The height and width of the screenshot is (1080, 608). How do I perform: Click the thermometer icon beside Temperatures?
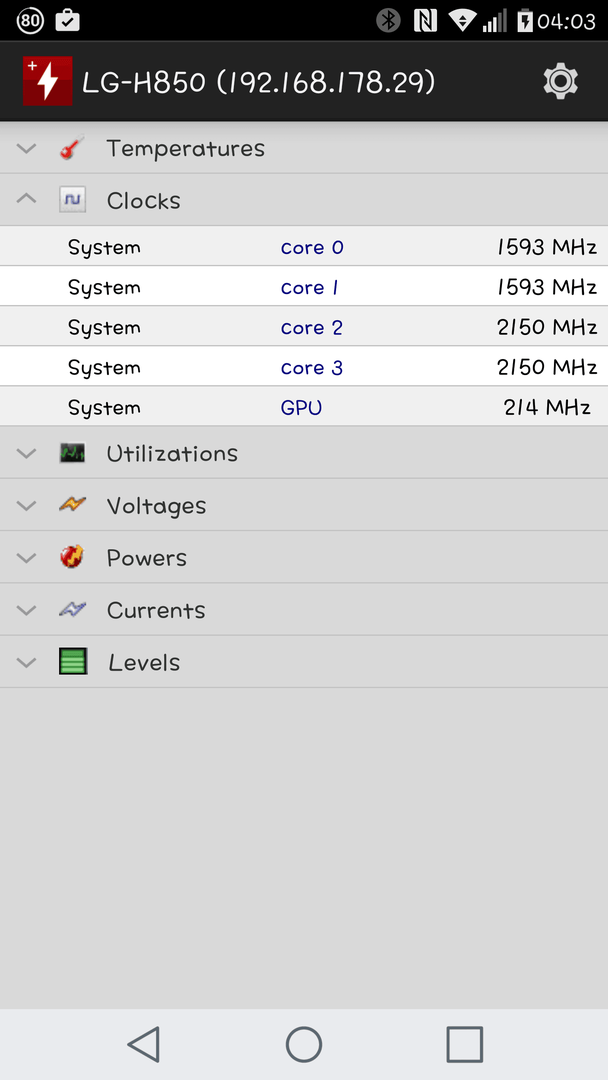point(72,147)
